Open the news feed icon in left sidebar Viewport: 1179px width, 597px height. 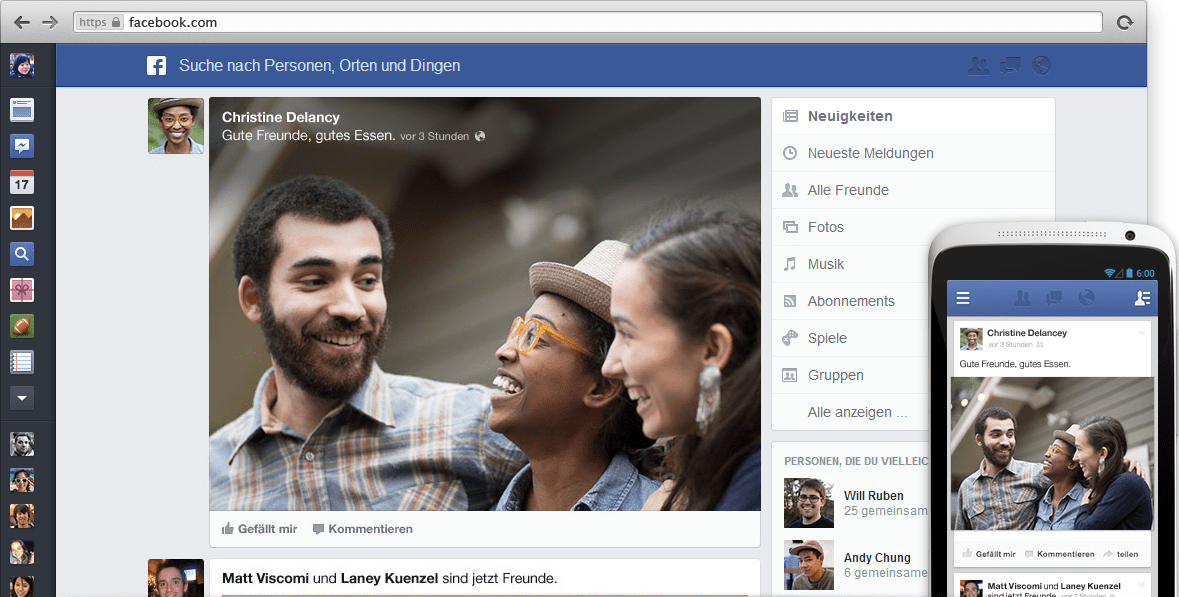click(x=22, y=110)
